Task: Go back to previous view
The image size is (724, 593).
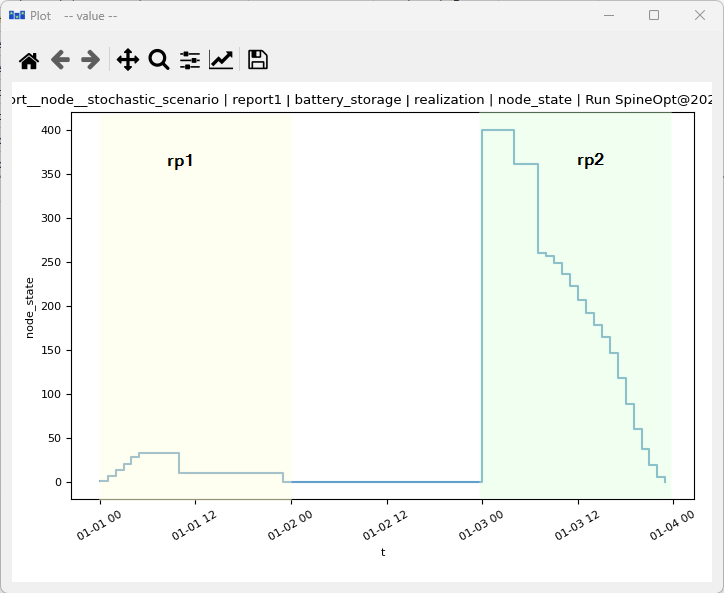Action: 60,60
